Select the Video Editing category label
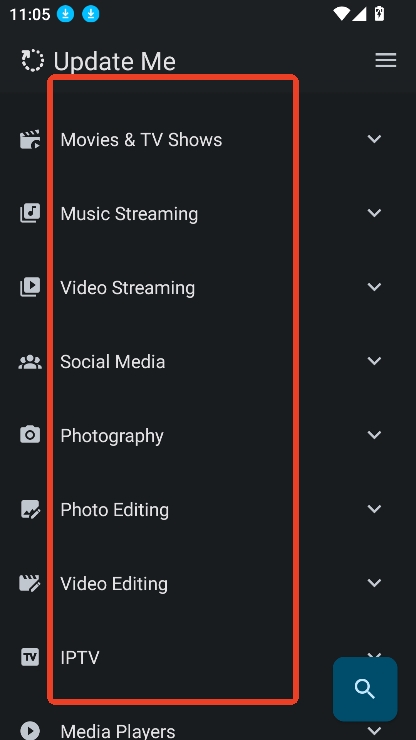 114,584
